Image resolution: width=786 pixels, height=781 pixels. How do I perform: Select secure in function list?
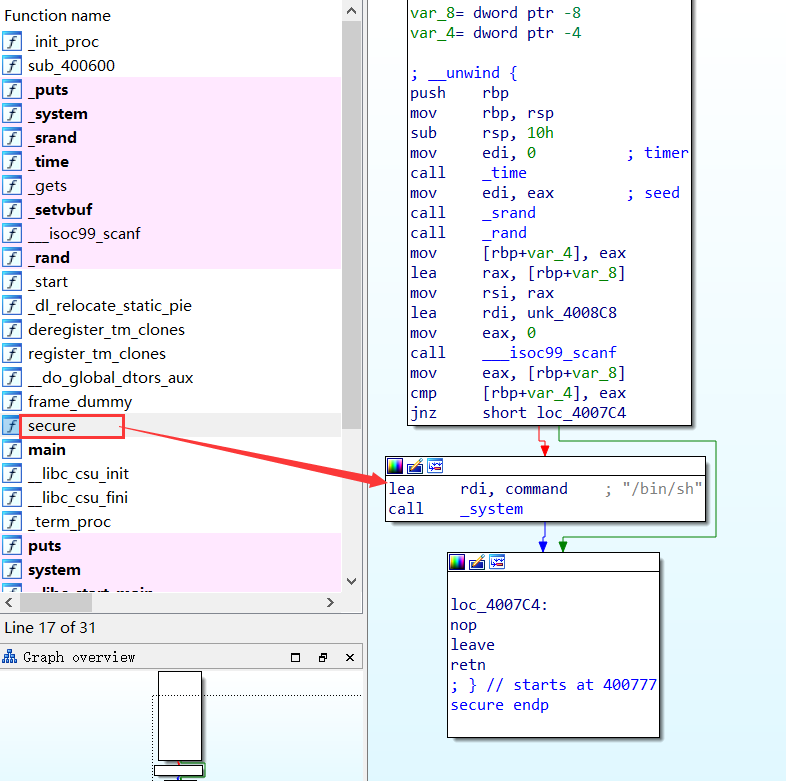(x=52, y=426)
